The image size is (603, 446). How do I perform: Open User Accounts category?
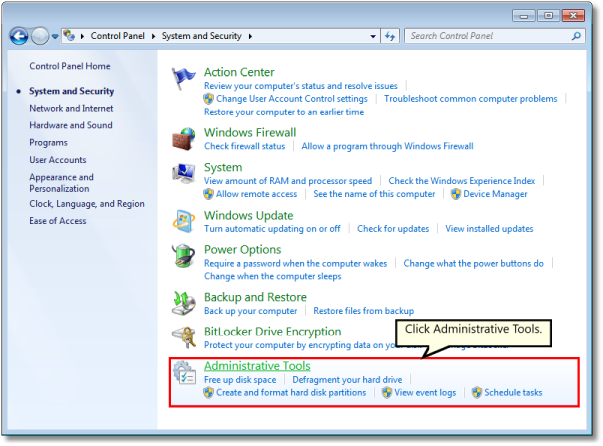pyautogui.click(x=58, y=160)
